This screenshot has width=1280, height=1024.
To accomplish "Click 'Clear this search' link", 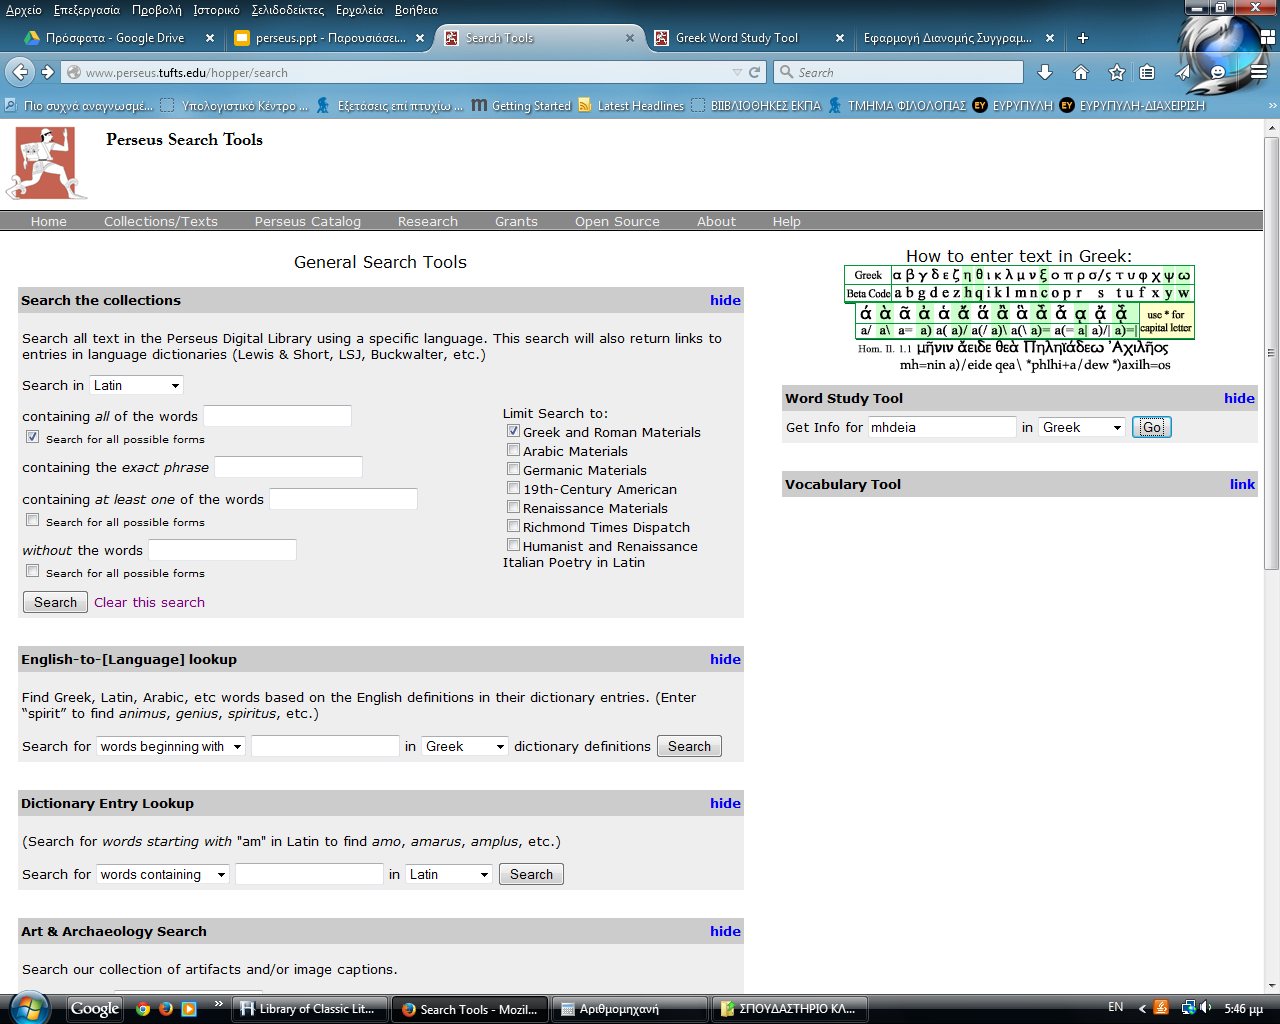I will pos(149,602).
